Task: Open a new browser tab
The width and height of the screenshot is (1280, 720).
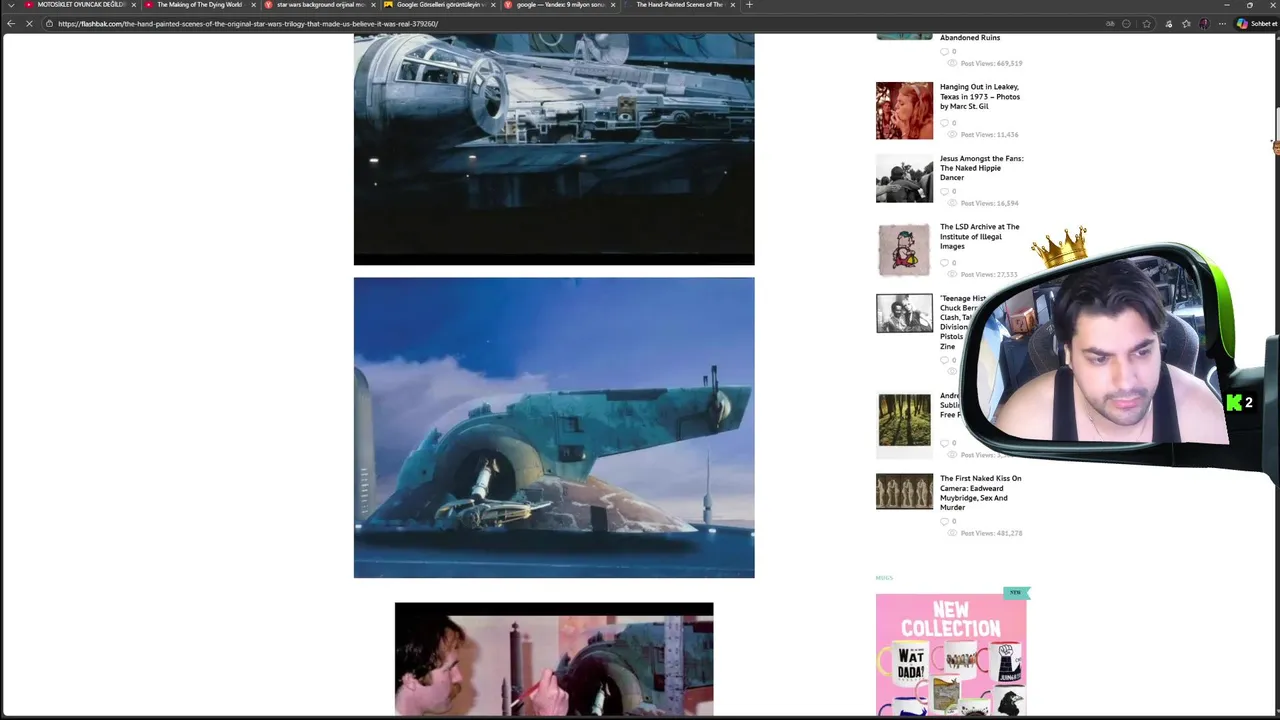Action: (750, 5)
